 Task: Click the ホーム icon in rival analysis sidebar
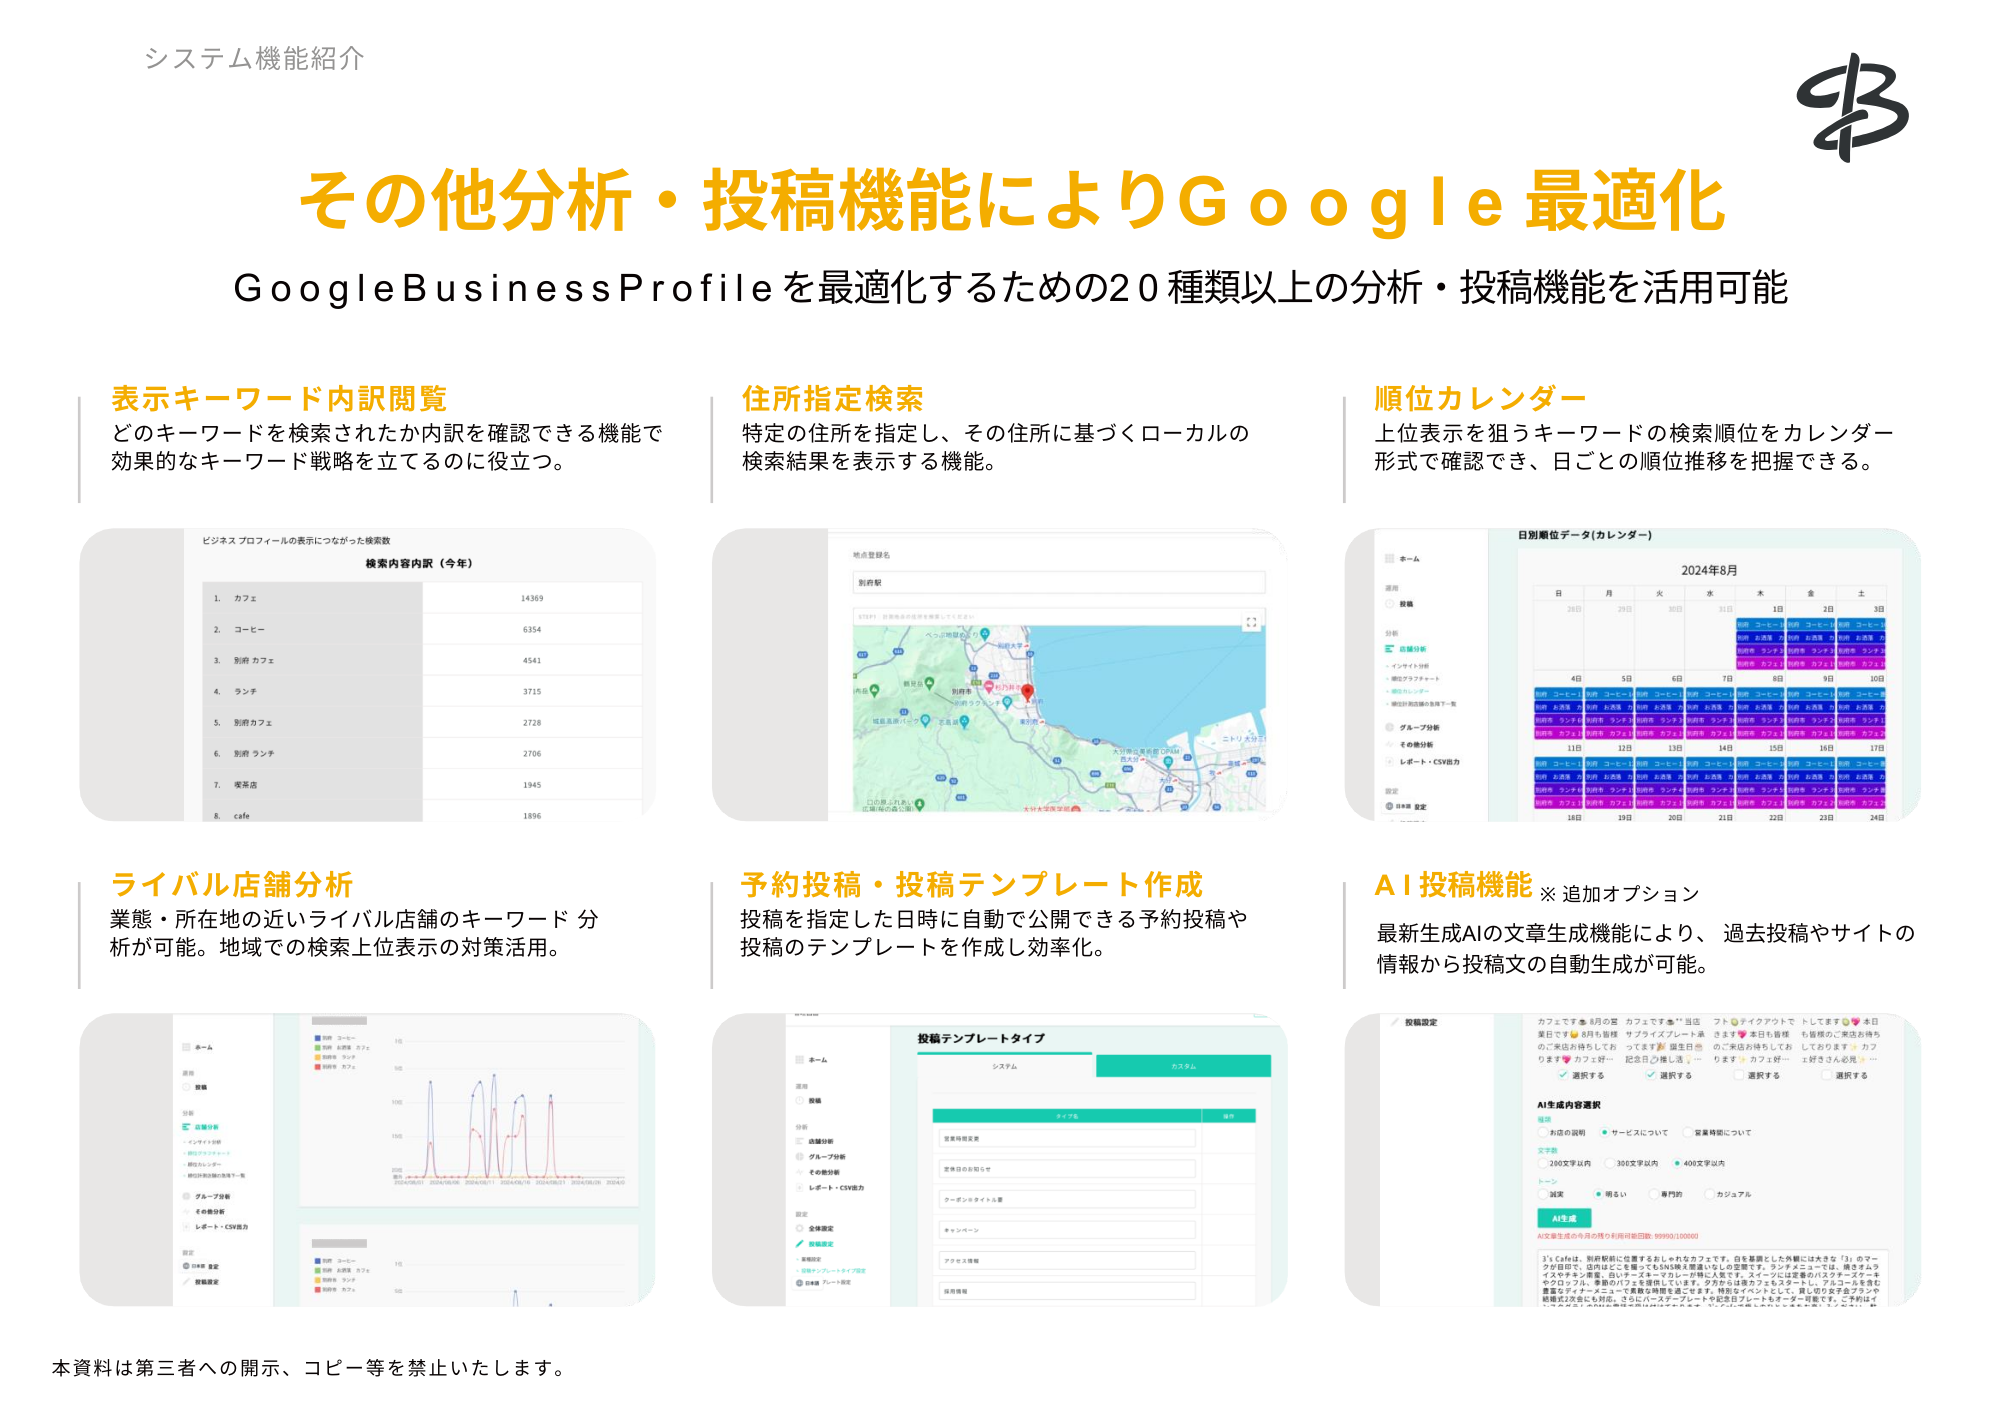[x=186, y=1047]
